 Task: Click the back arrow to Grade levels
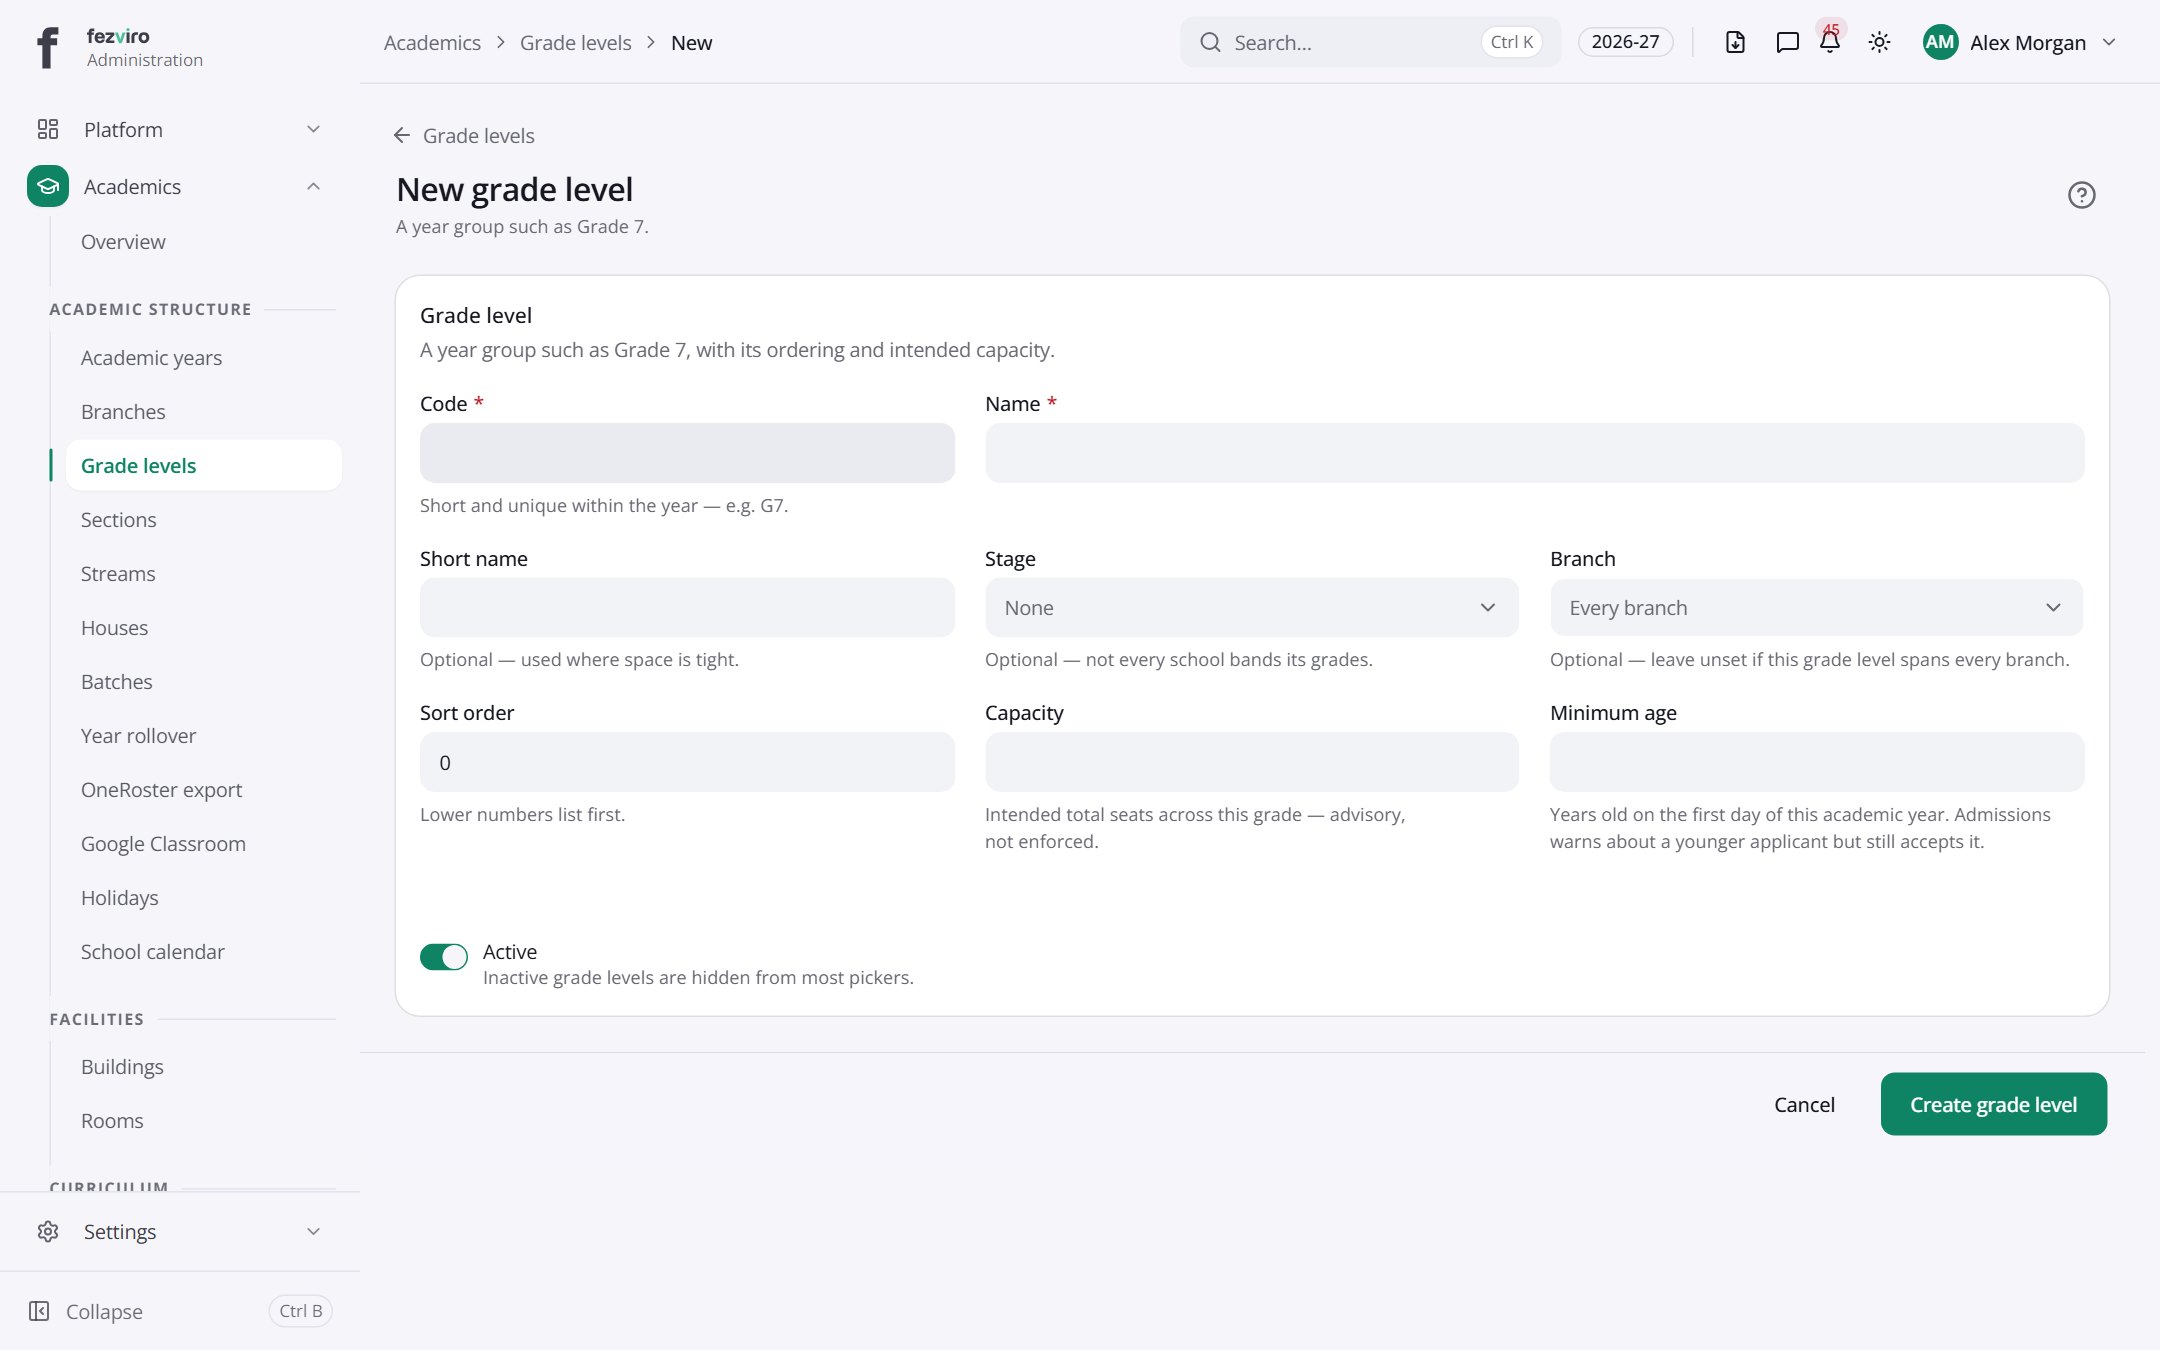click(402, 135)
